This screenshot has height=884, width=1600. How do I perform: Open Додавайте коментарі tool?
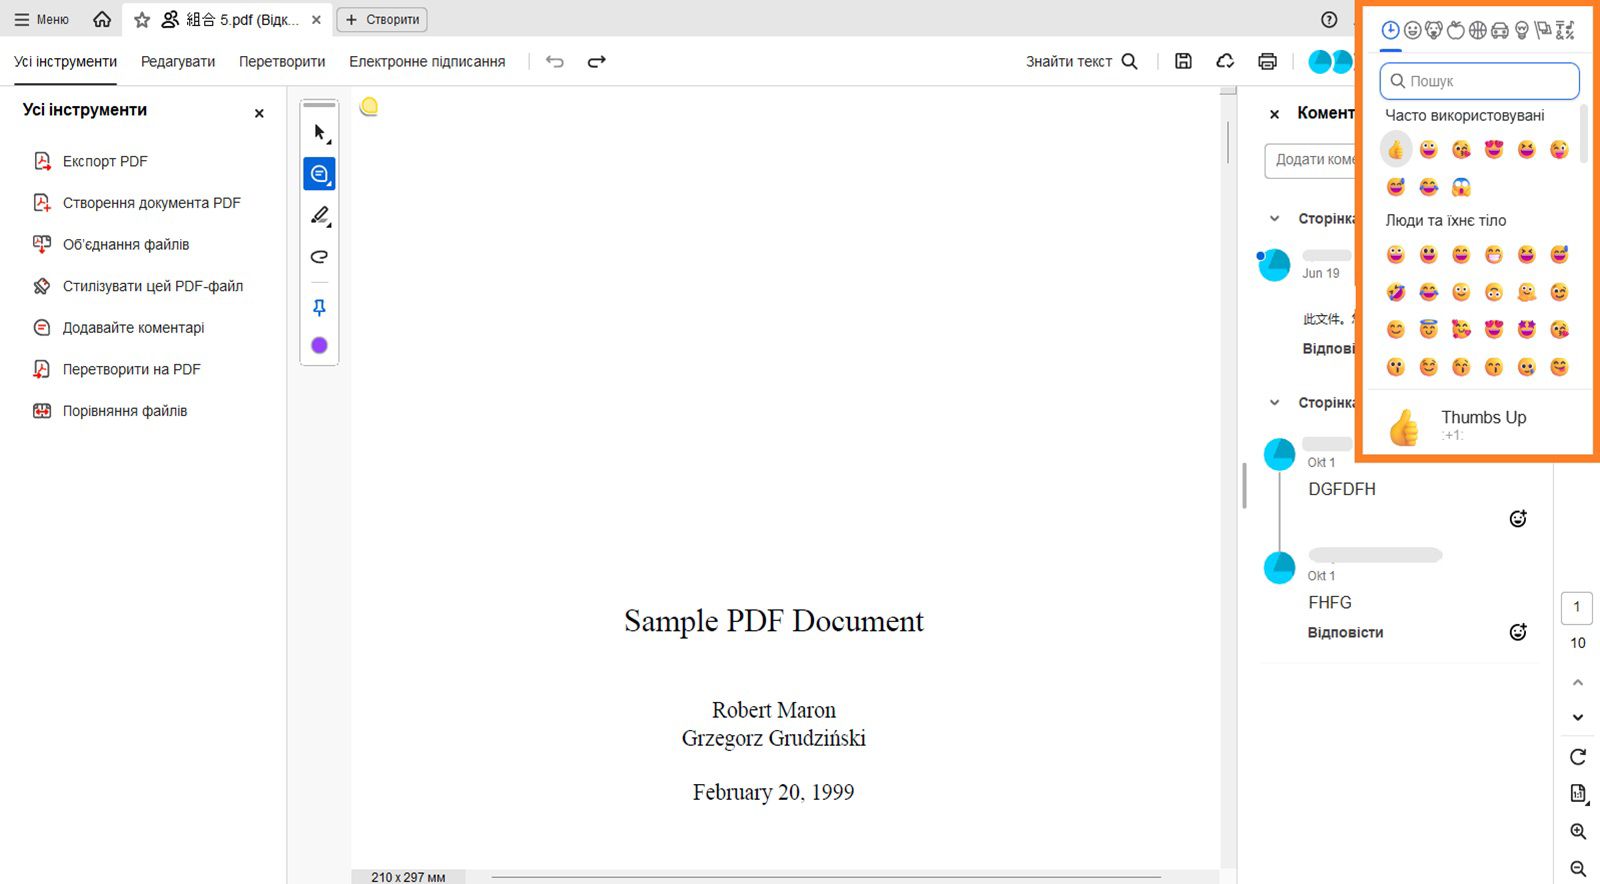(118, 327)
